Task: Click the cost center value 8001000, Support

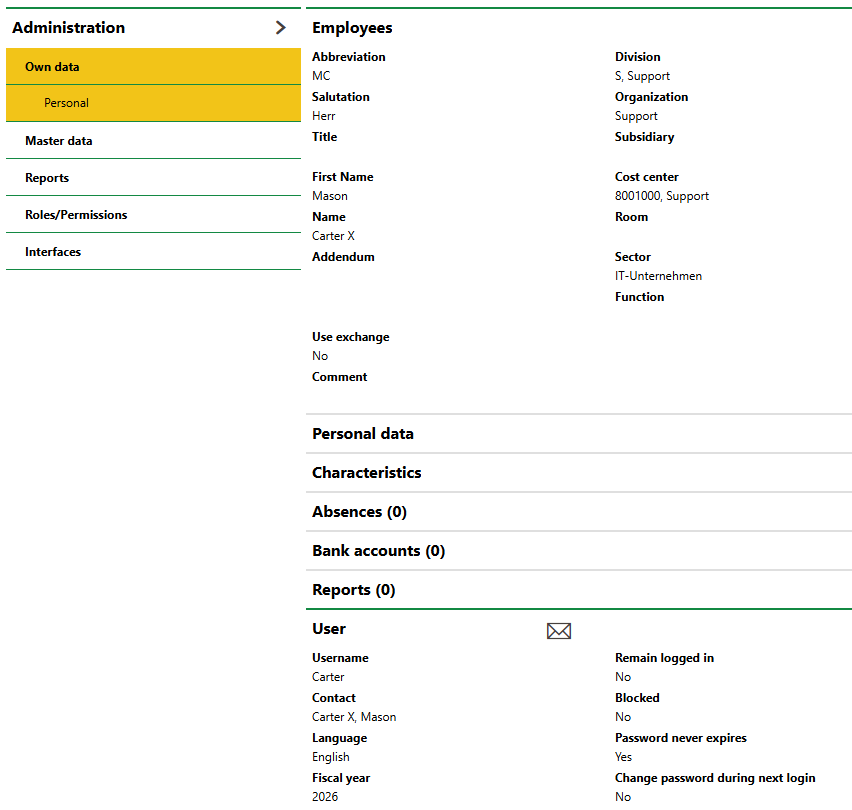Action: 662,196
